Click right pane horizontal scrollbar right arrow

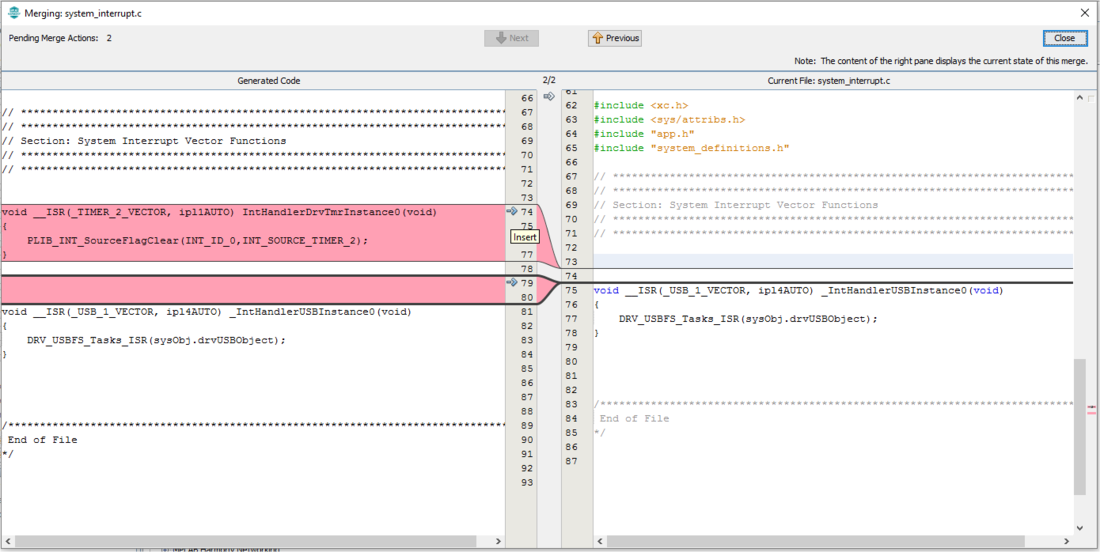(x=1066, y=541)
